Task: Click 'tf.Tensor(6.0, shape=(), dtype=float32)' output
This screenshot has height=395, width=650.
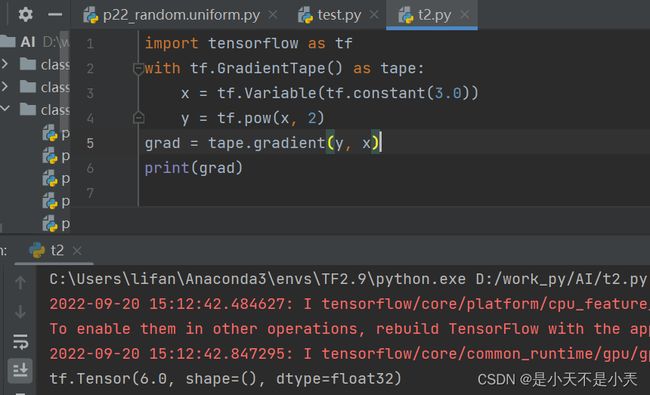Action: click(225, 378)
